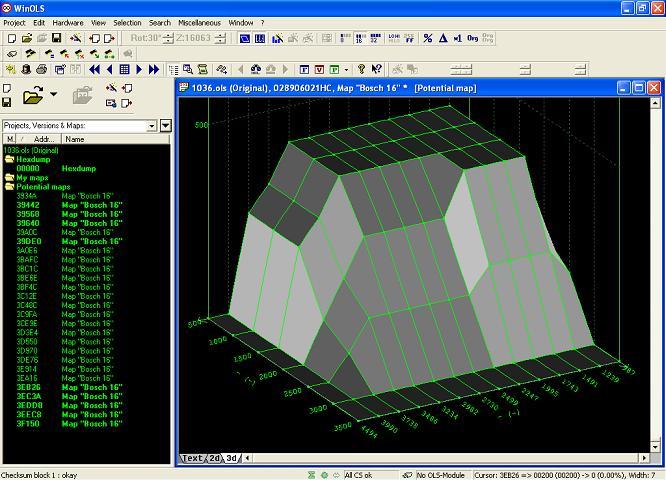This screenshot has width=666, height=480.
Task: Click map window scroll-down arrow
Action: point(655,447)
